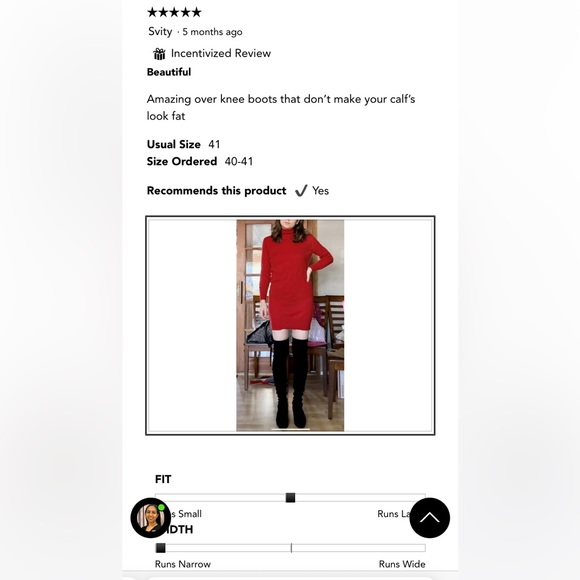Image resolution: width=580 pixels, height=580 pixels.
Task: Click the Usual Size 41 text
Action: [x=183, y=144]
